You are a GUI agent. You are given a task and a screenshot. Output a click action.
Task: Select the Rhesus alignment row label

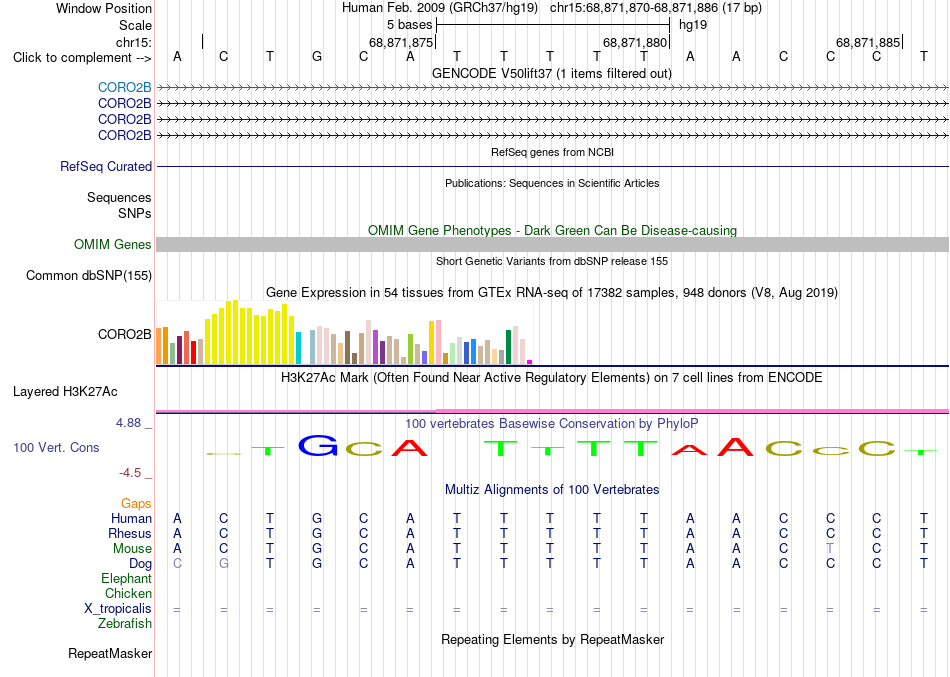point(130,534)
